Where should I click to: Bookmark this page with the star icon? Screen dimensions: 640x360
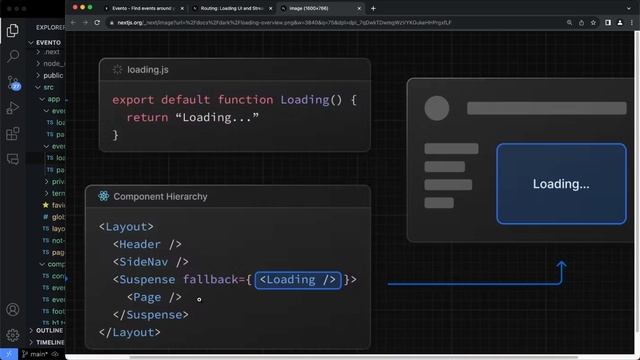coord(593,23)
